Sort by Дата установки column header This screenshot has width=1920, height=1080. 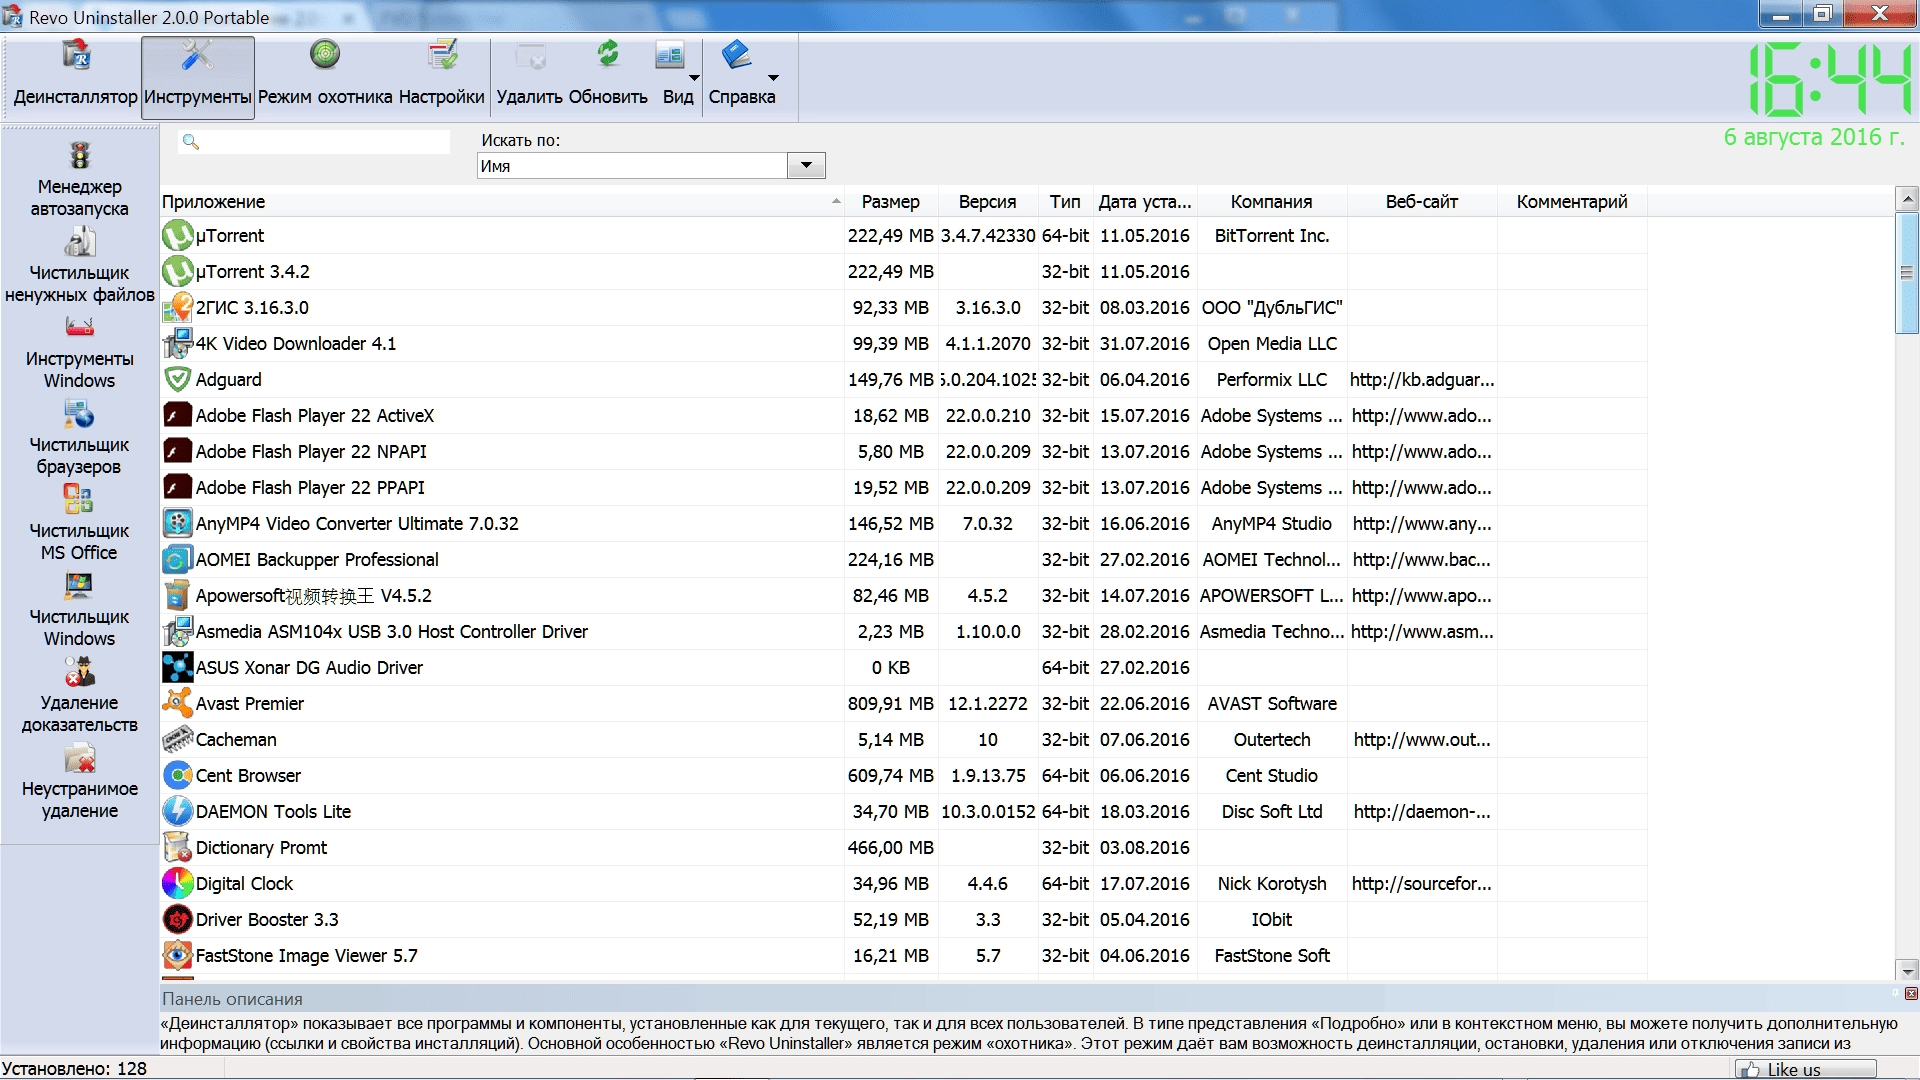pos(1145,202)
